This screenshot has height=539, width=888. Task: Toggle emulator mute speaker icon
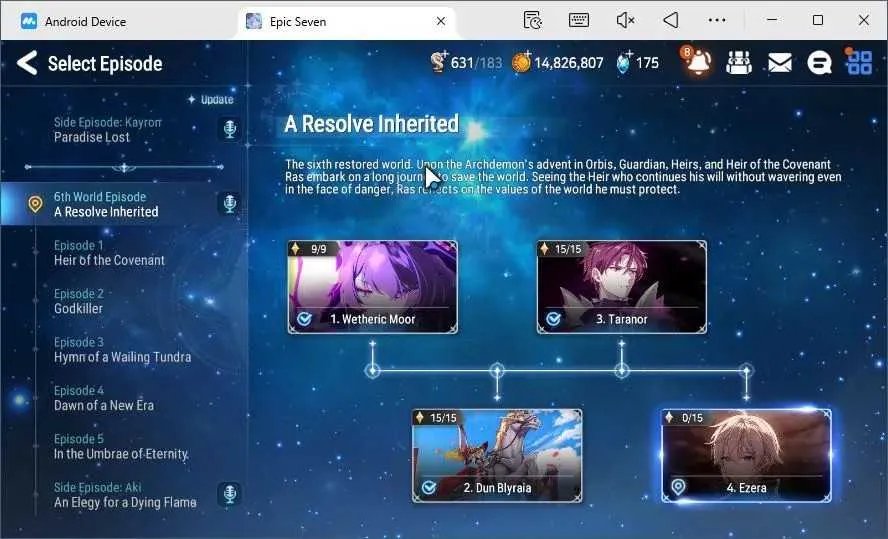click(x=625, y=21)
